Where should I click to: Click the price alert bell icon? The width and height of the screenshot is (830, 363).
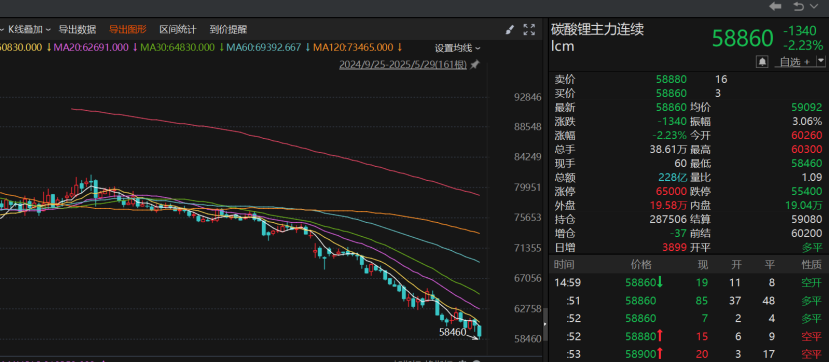[x=762, y=62]
